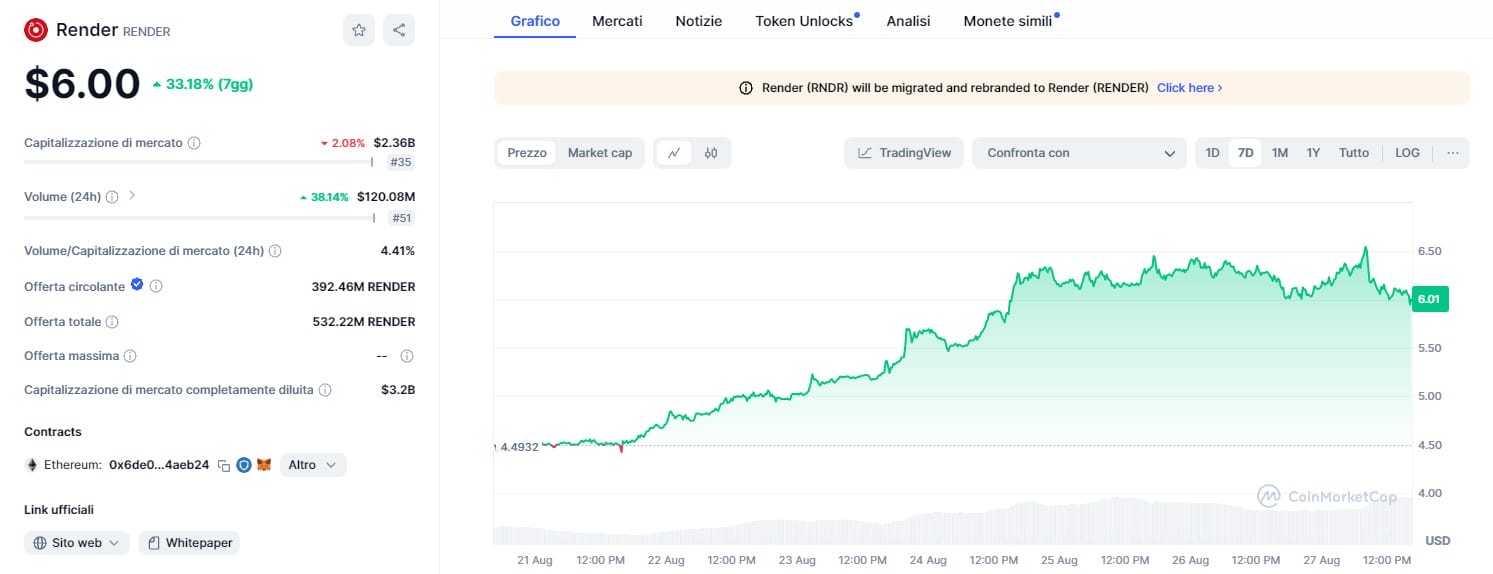Switch to candlestick chart view
Screen dimensions: 1493x574
(x=711, y=153)
